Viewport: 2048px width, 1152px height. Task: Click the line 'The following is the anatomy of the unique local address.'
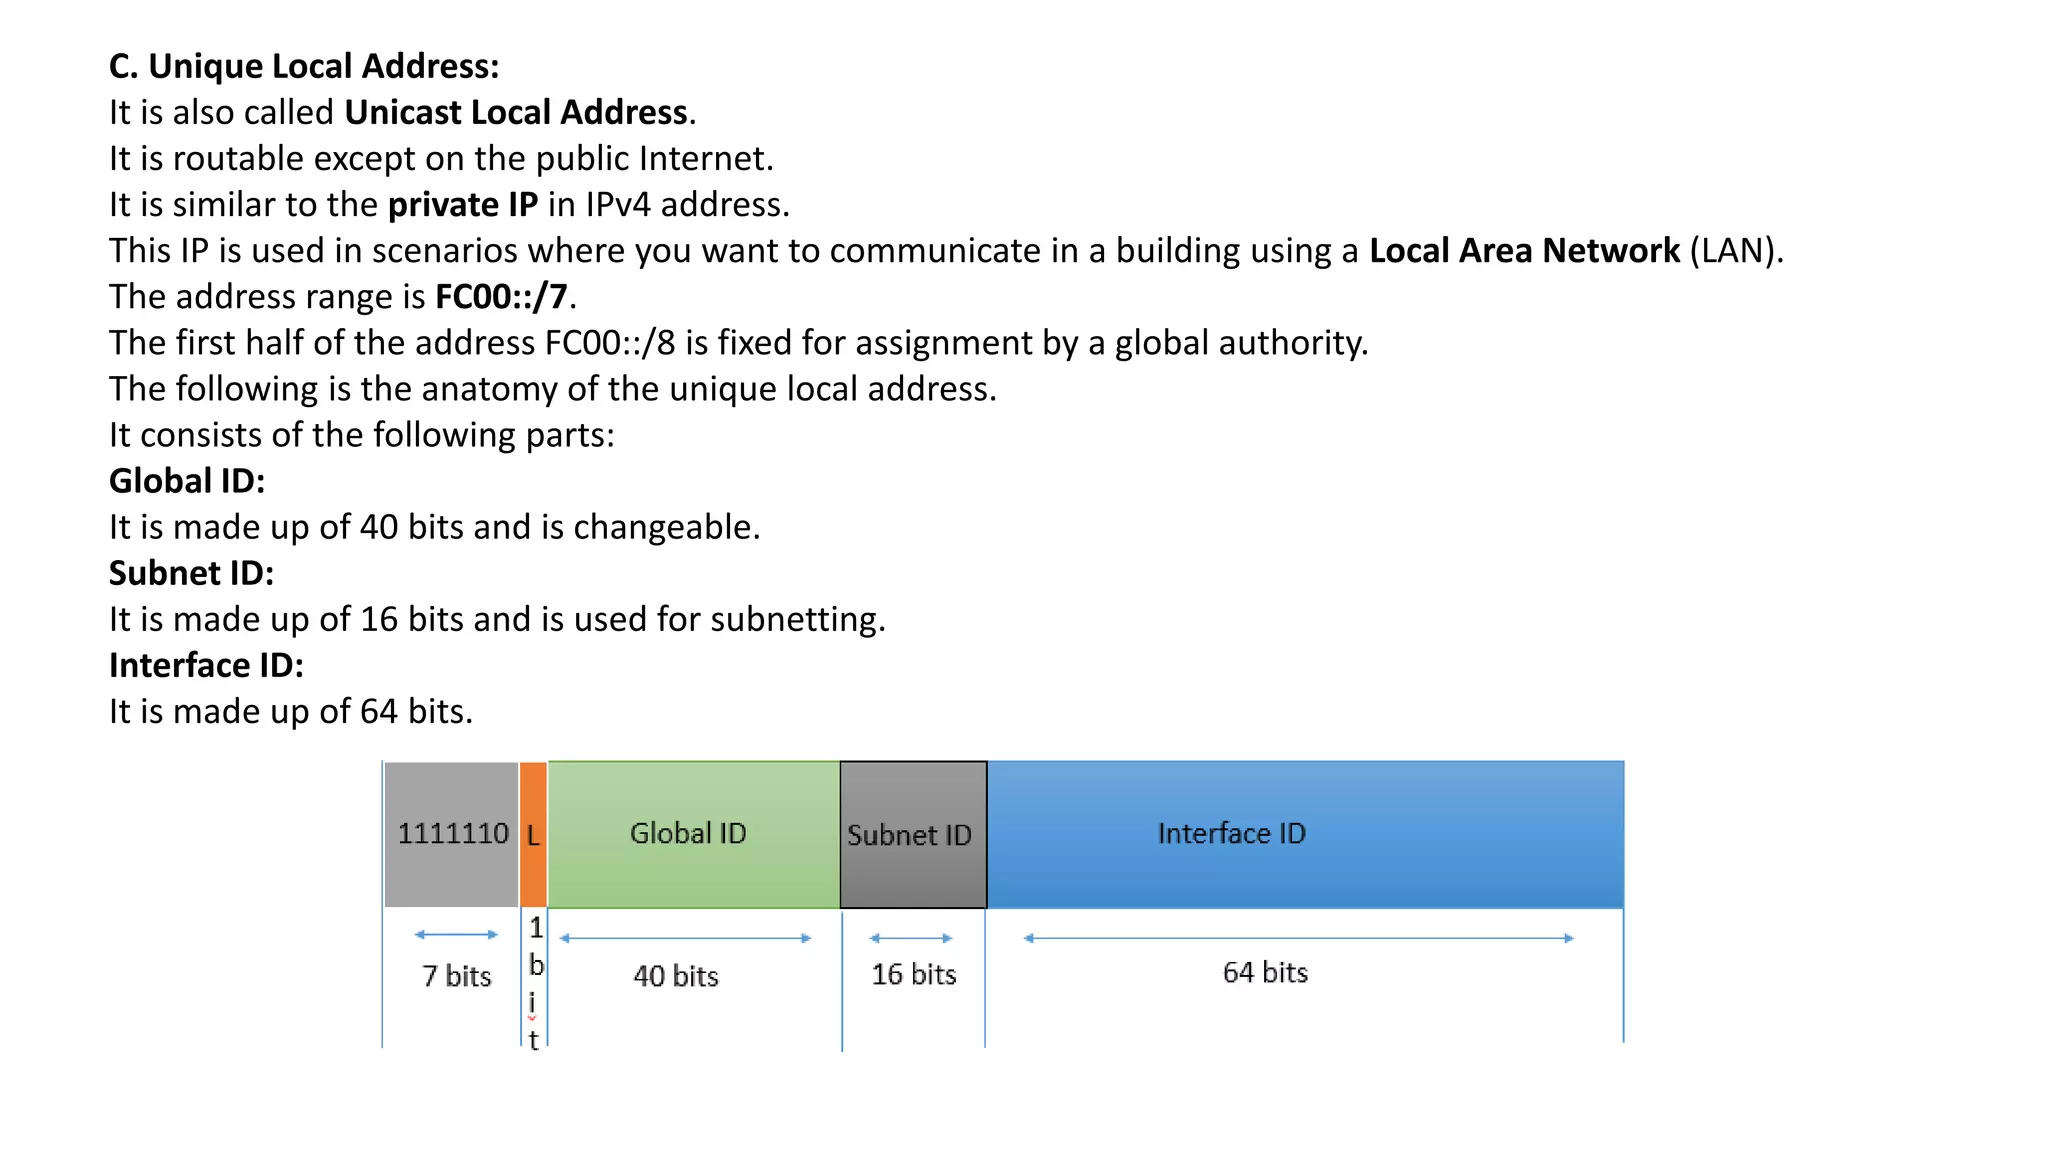coord(553,388)
